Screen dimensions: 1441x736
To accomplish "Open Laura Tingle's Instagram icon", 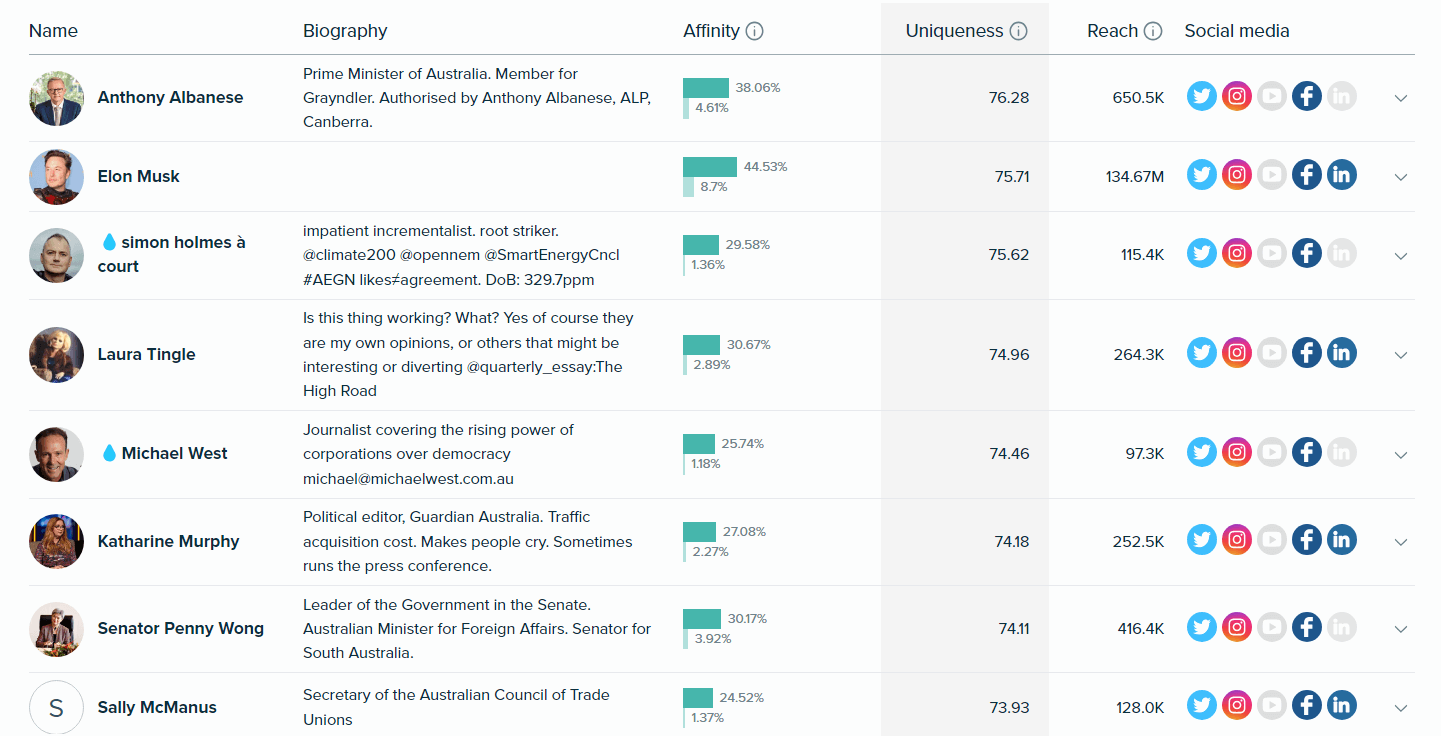I will pos(1237,353).
